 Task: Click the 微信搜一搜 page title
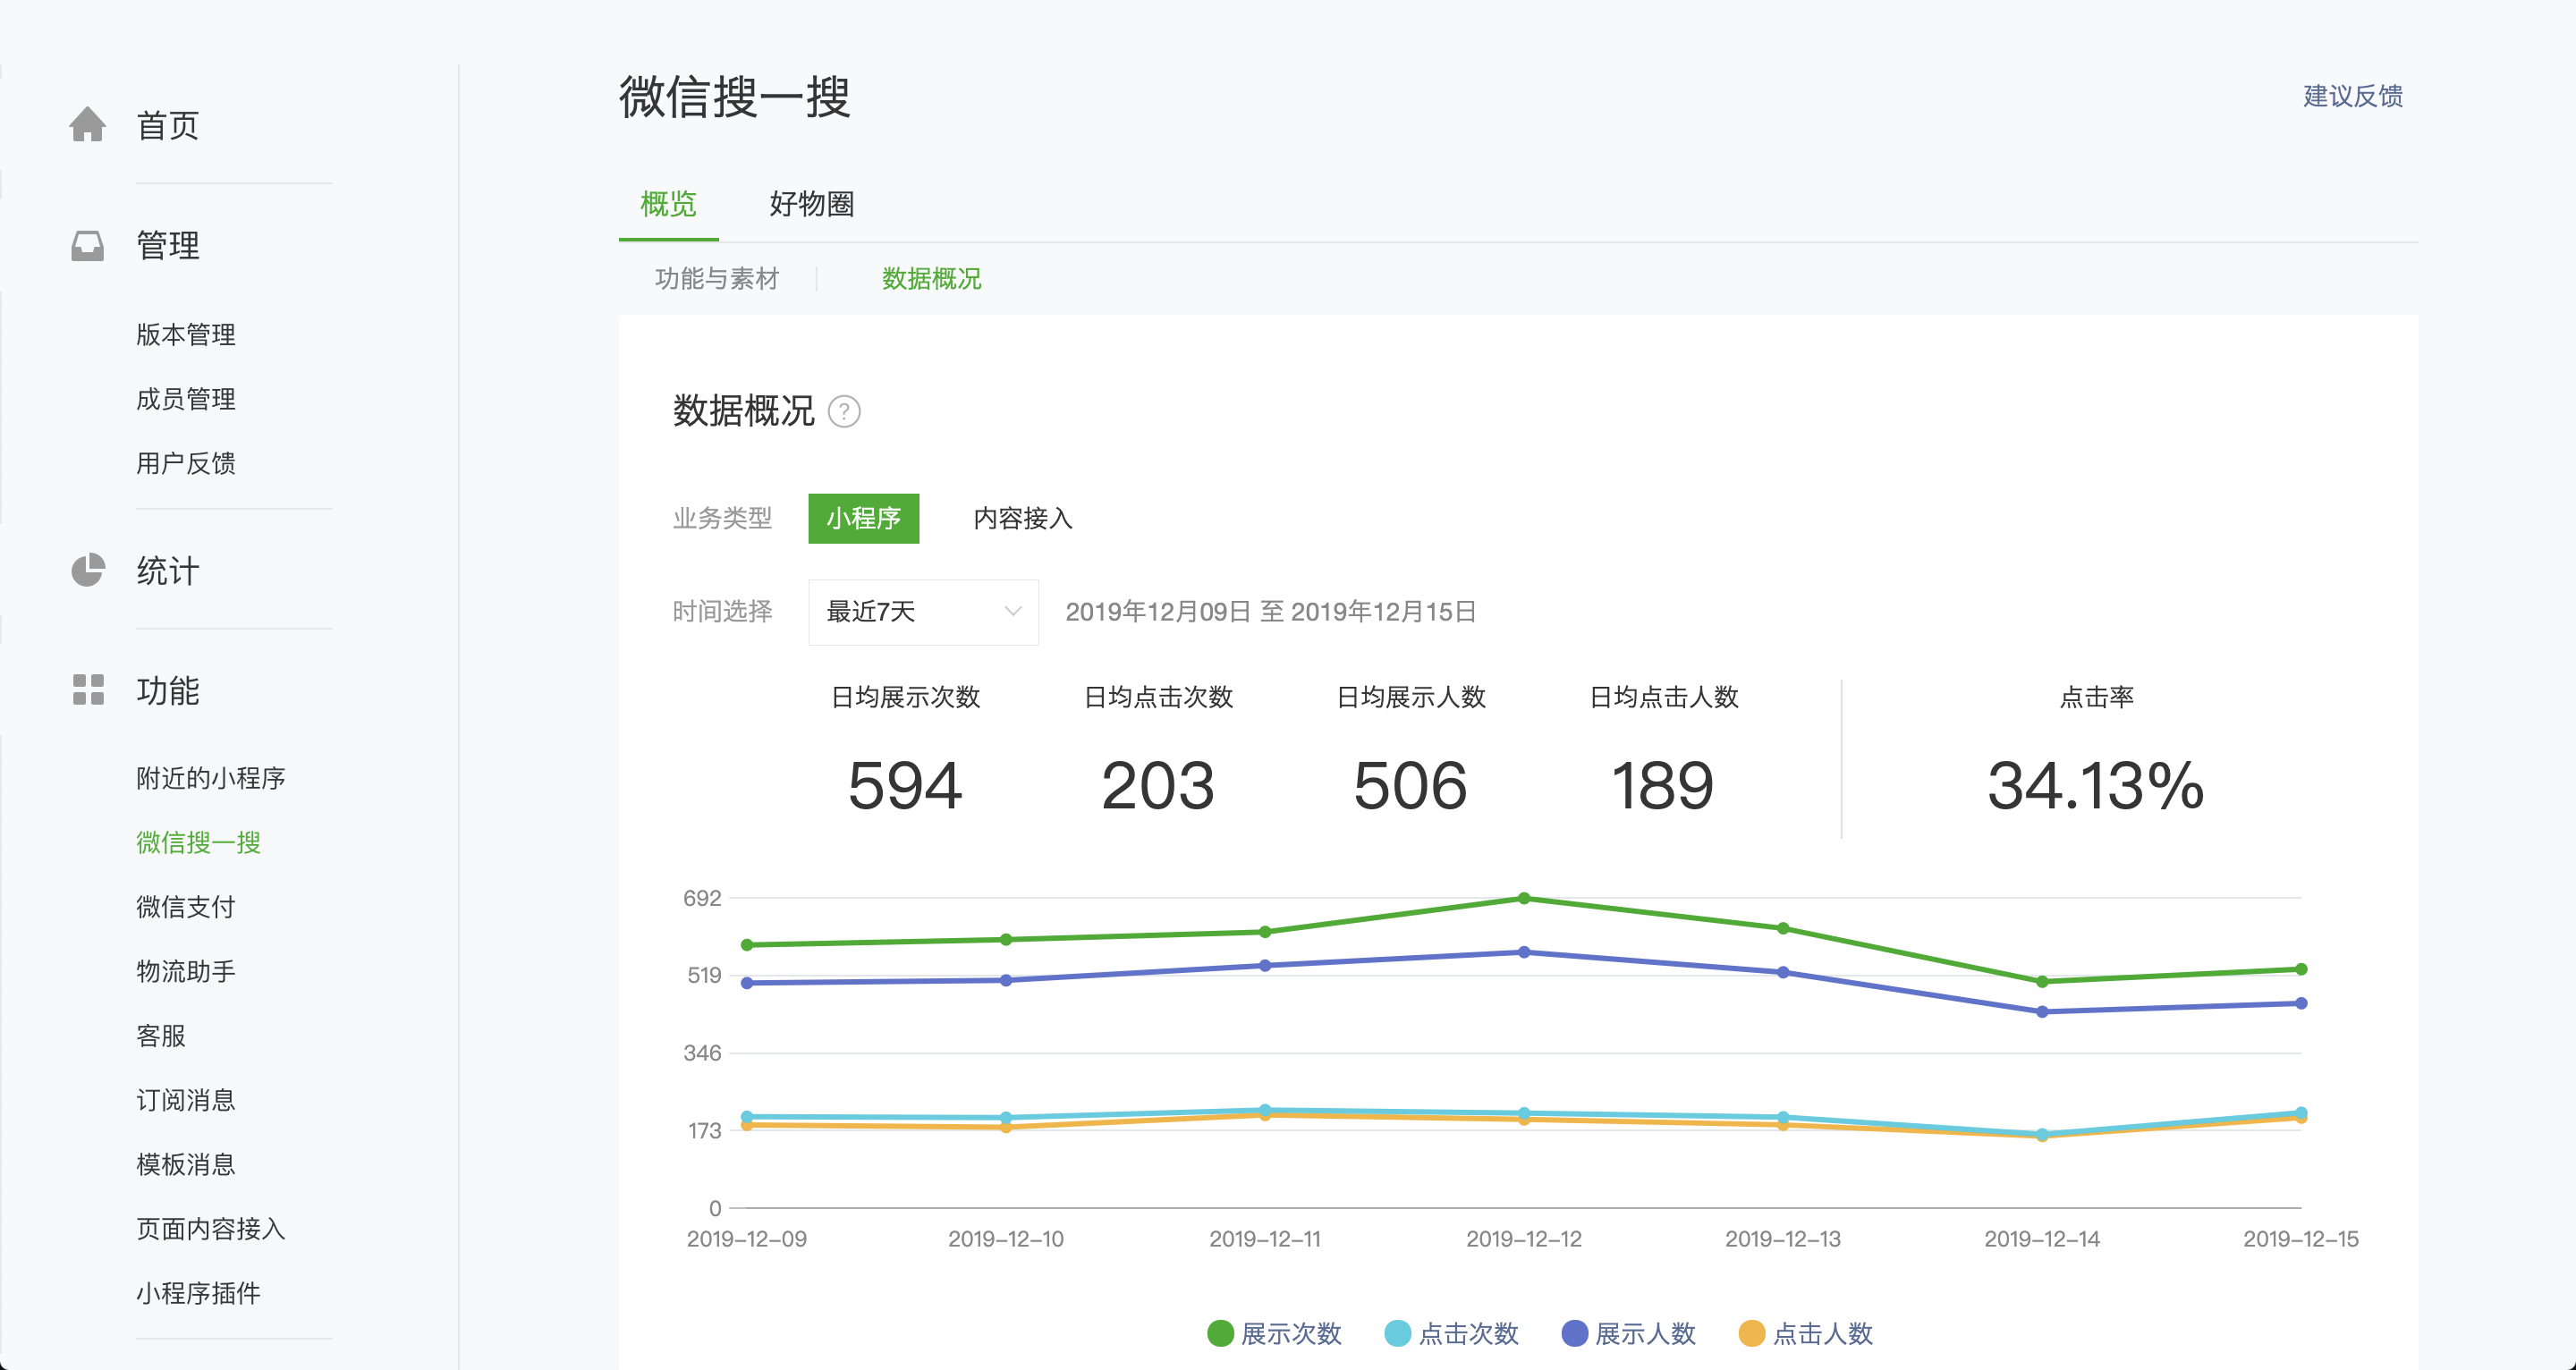[735, 97]
